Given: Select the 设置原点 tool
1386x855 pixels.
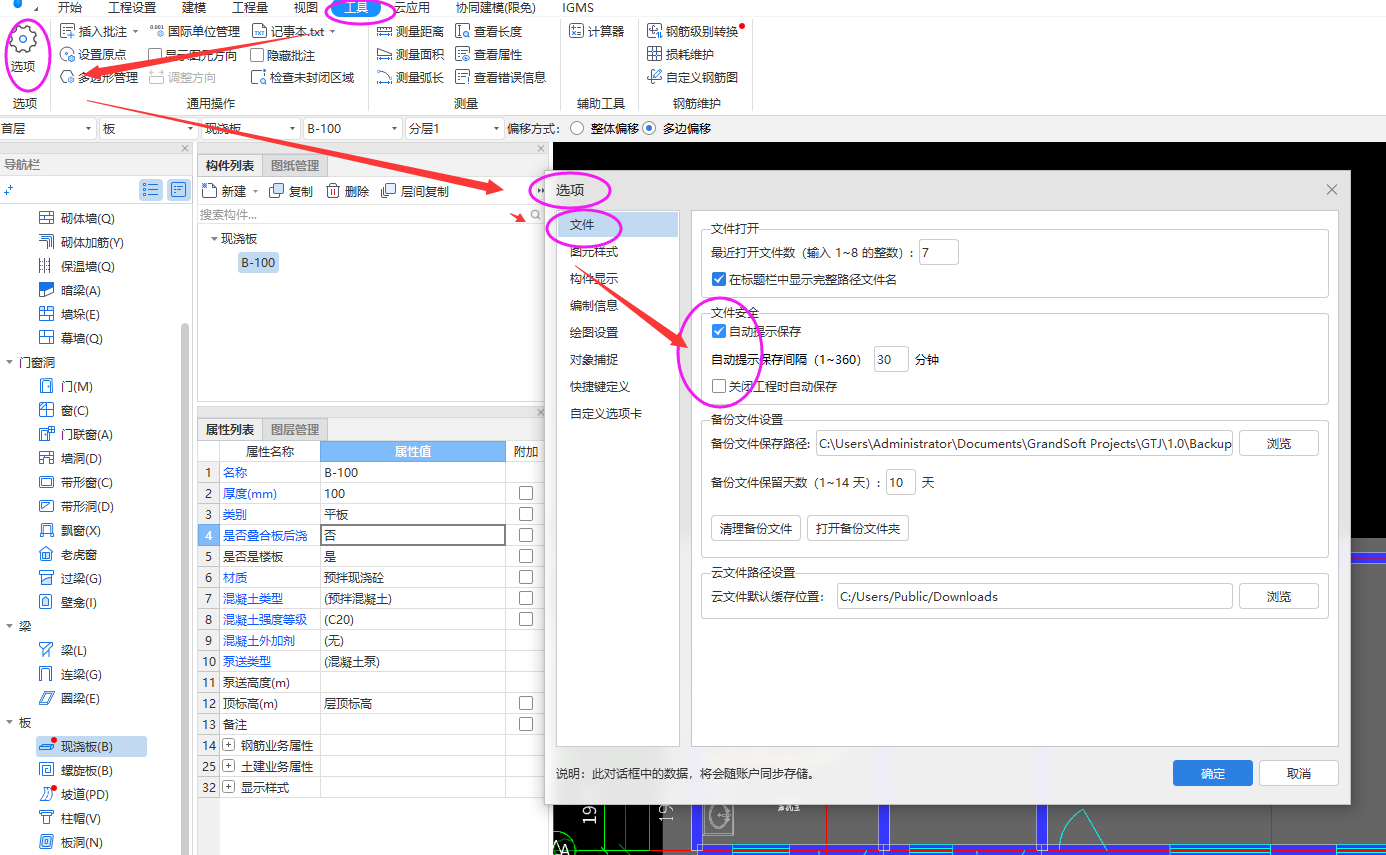Looking at the screenshot, I should [93, 55].
